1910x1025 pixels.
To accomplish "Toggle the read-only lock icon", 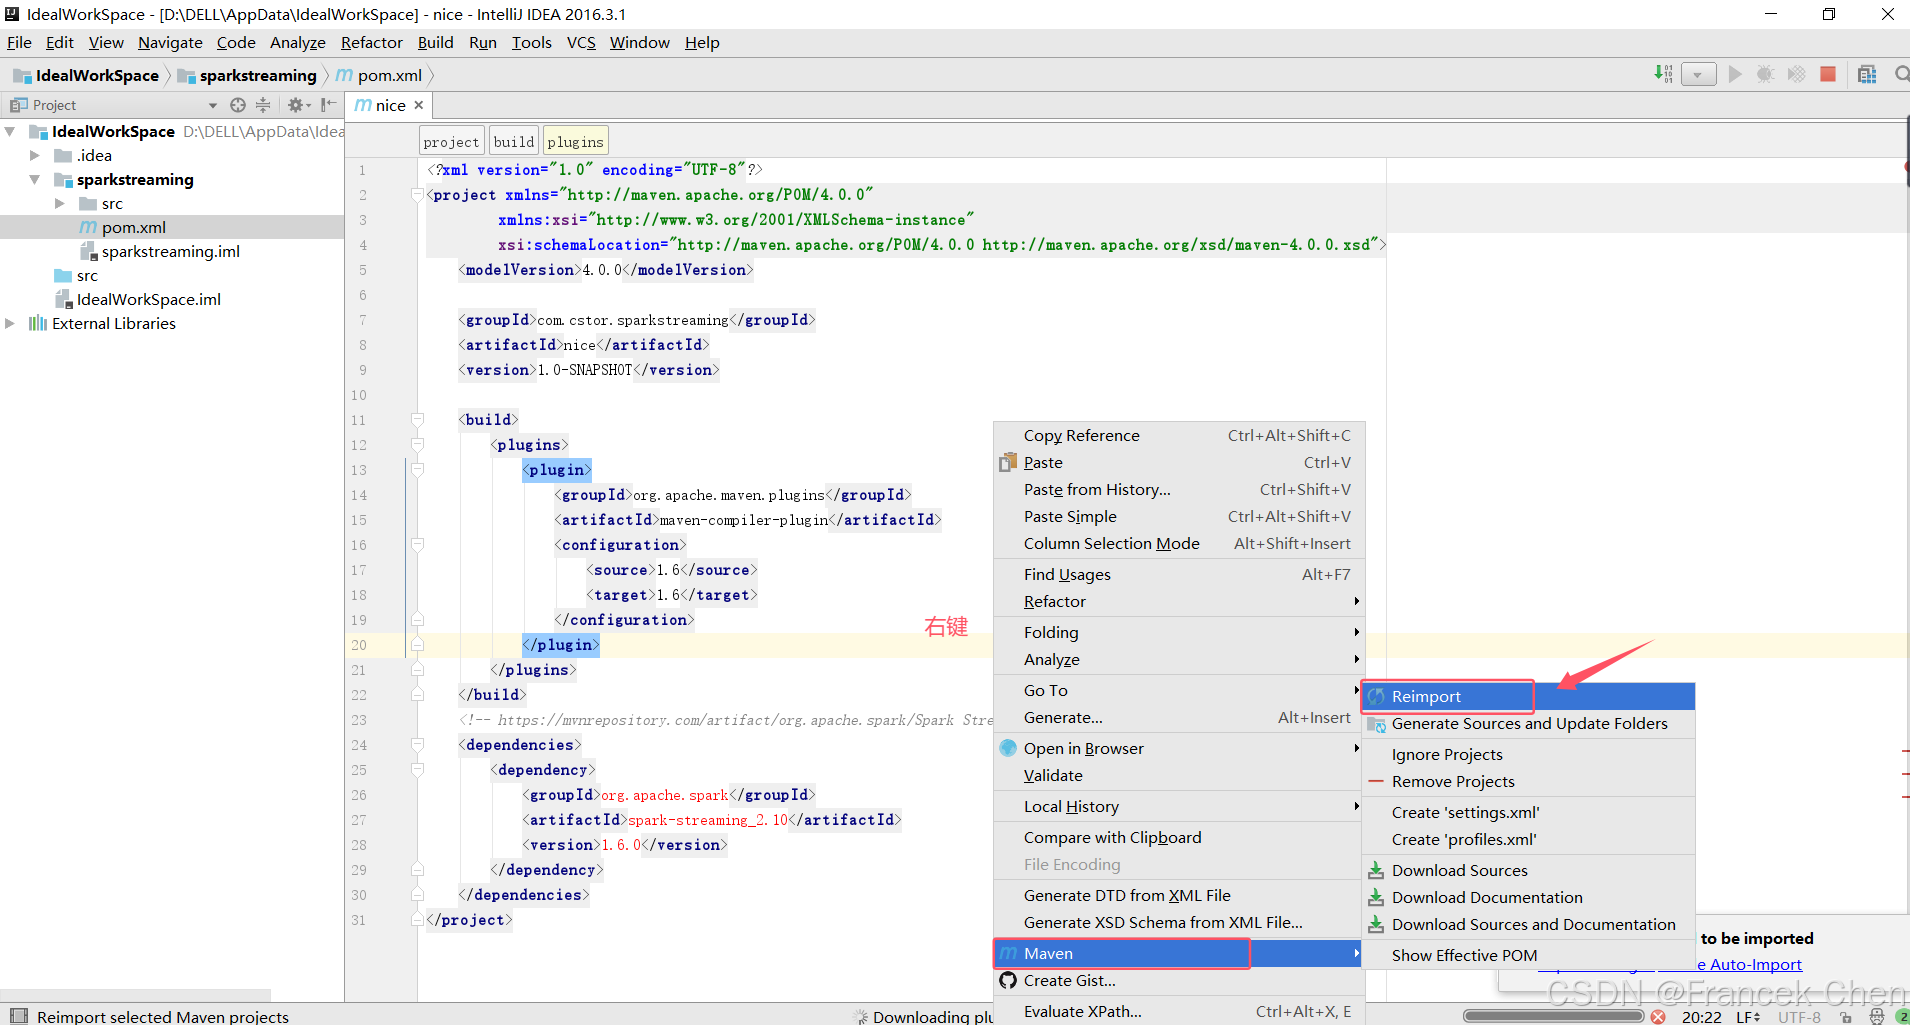I will click(1846, 1016).
